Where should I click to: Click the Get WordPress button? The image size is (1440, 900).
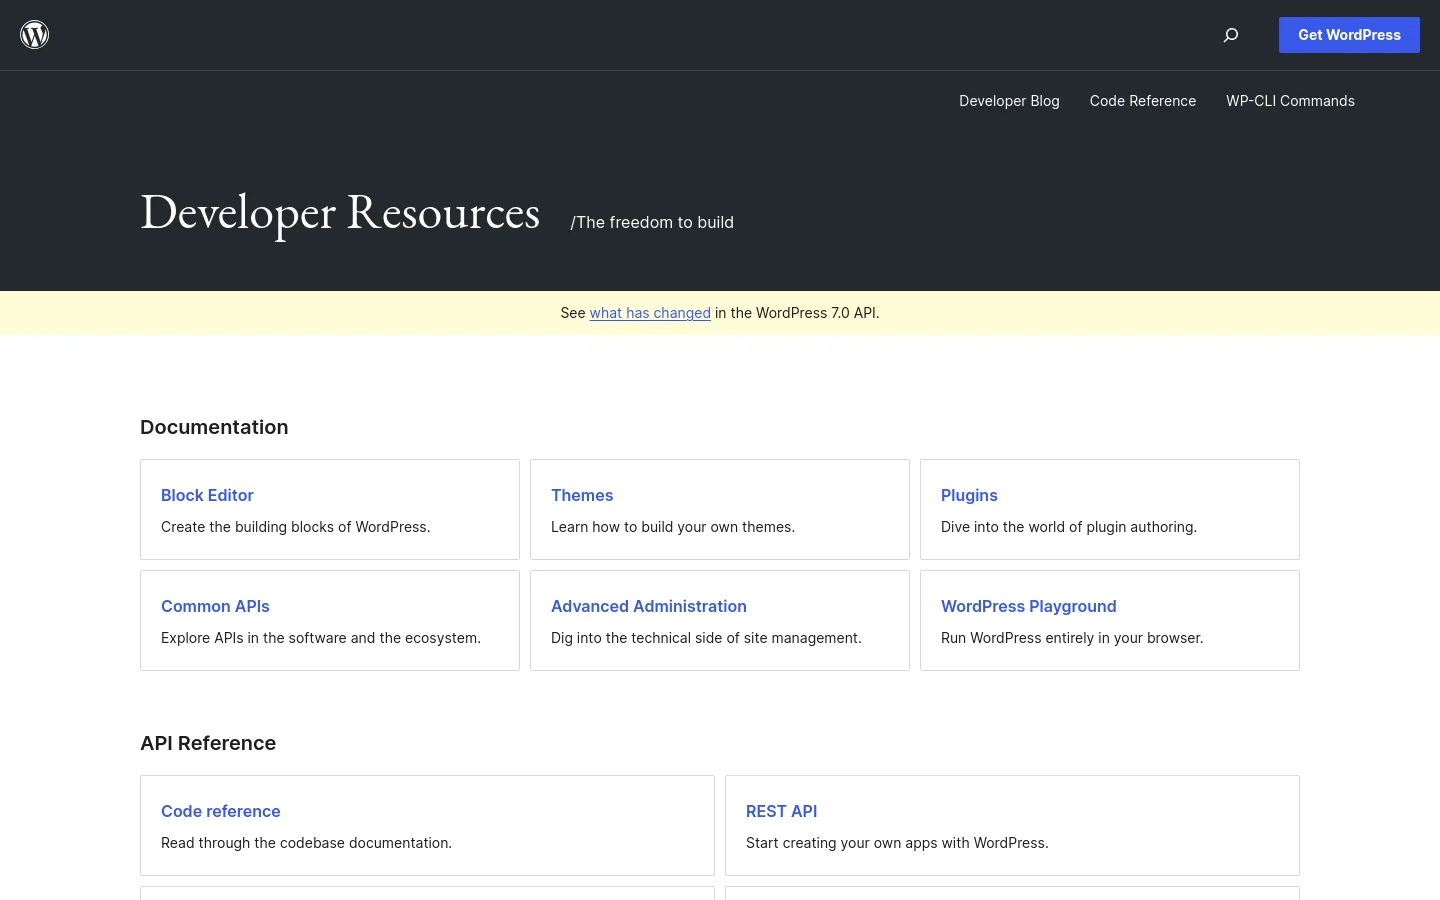[x=1349, y=35]
